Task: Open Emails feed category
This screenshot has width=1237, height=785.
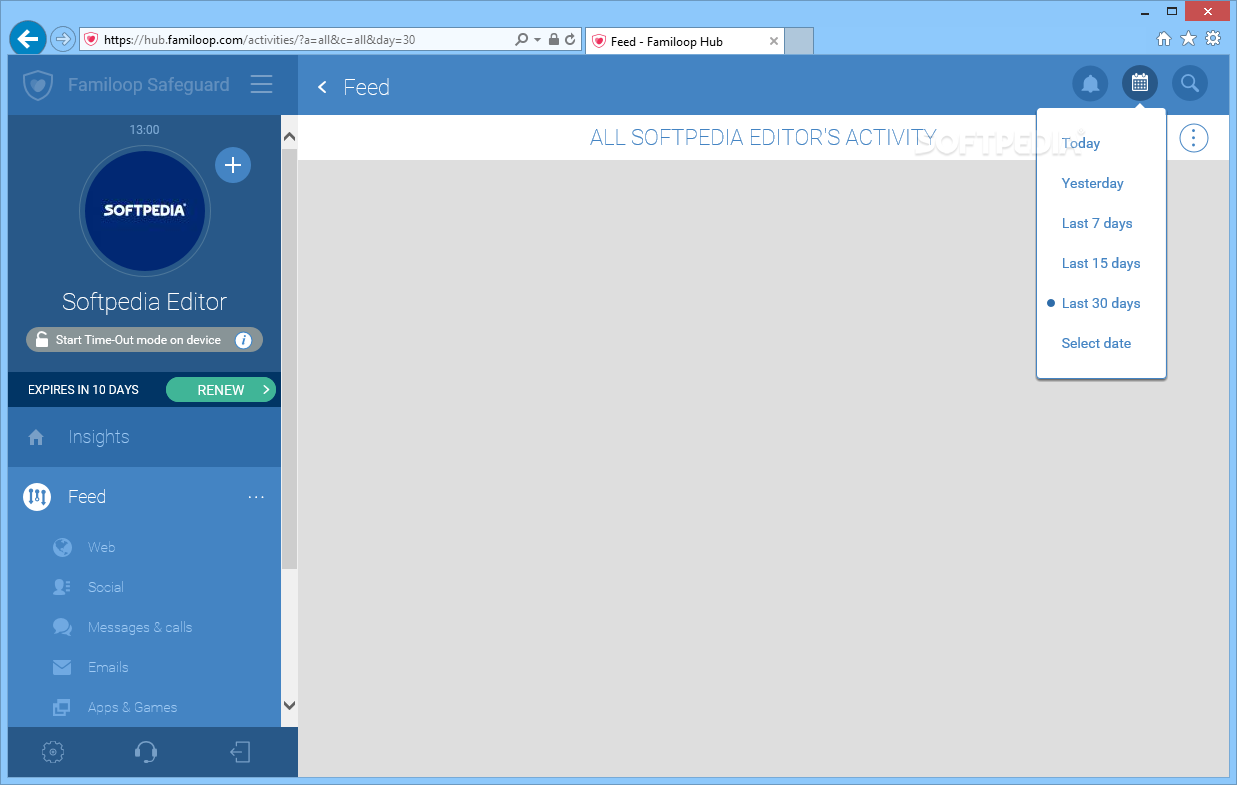Action: pos(108,667)
